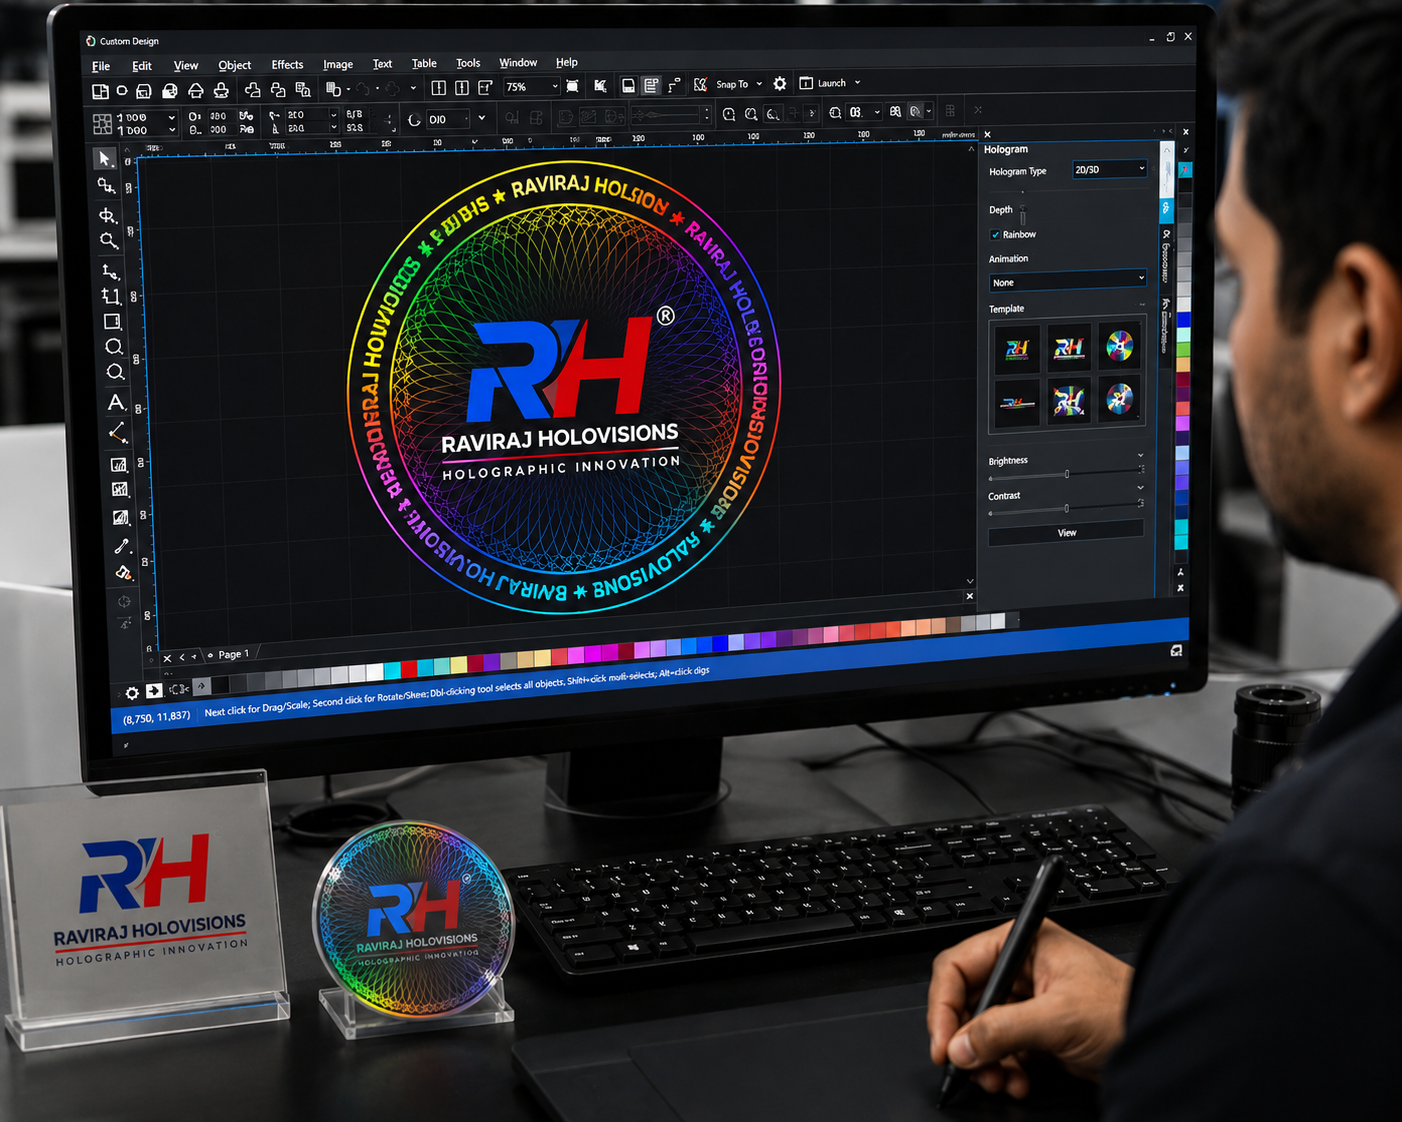Viewport: 1402px width, 1122px height.
Task: Open the Effects menu
Action: 287,65
